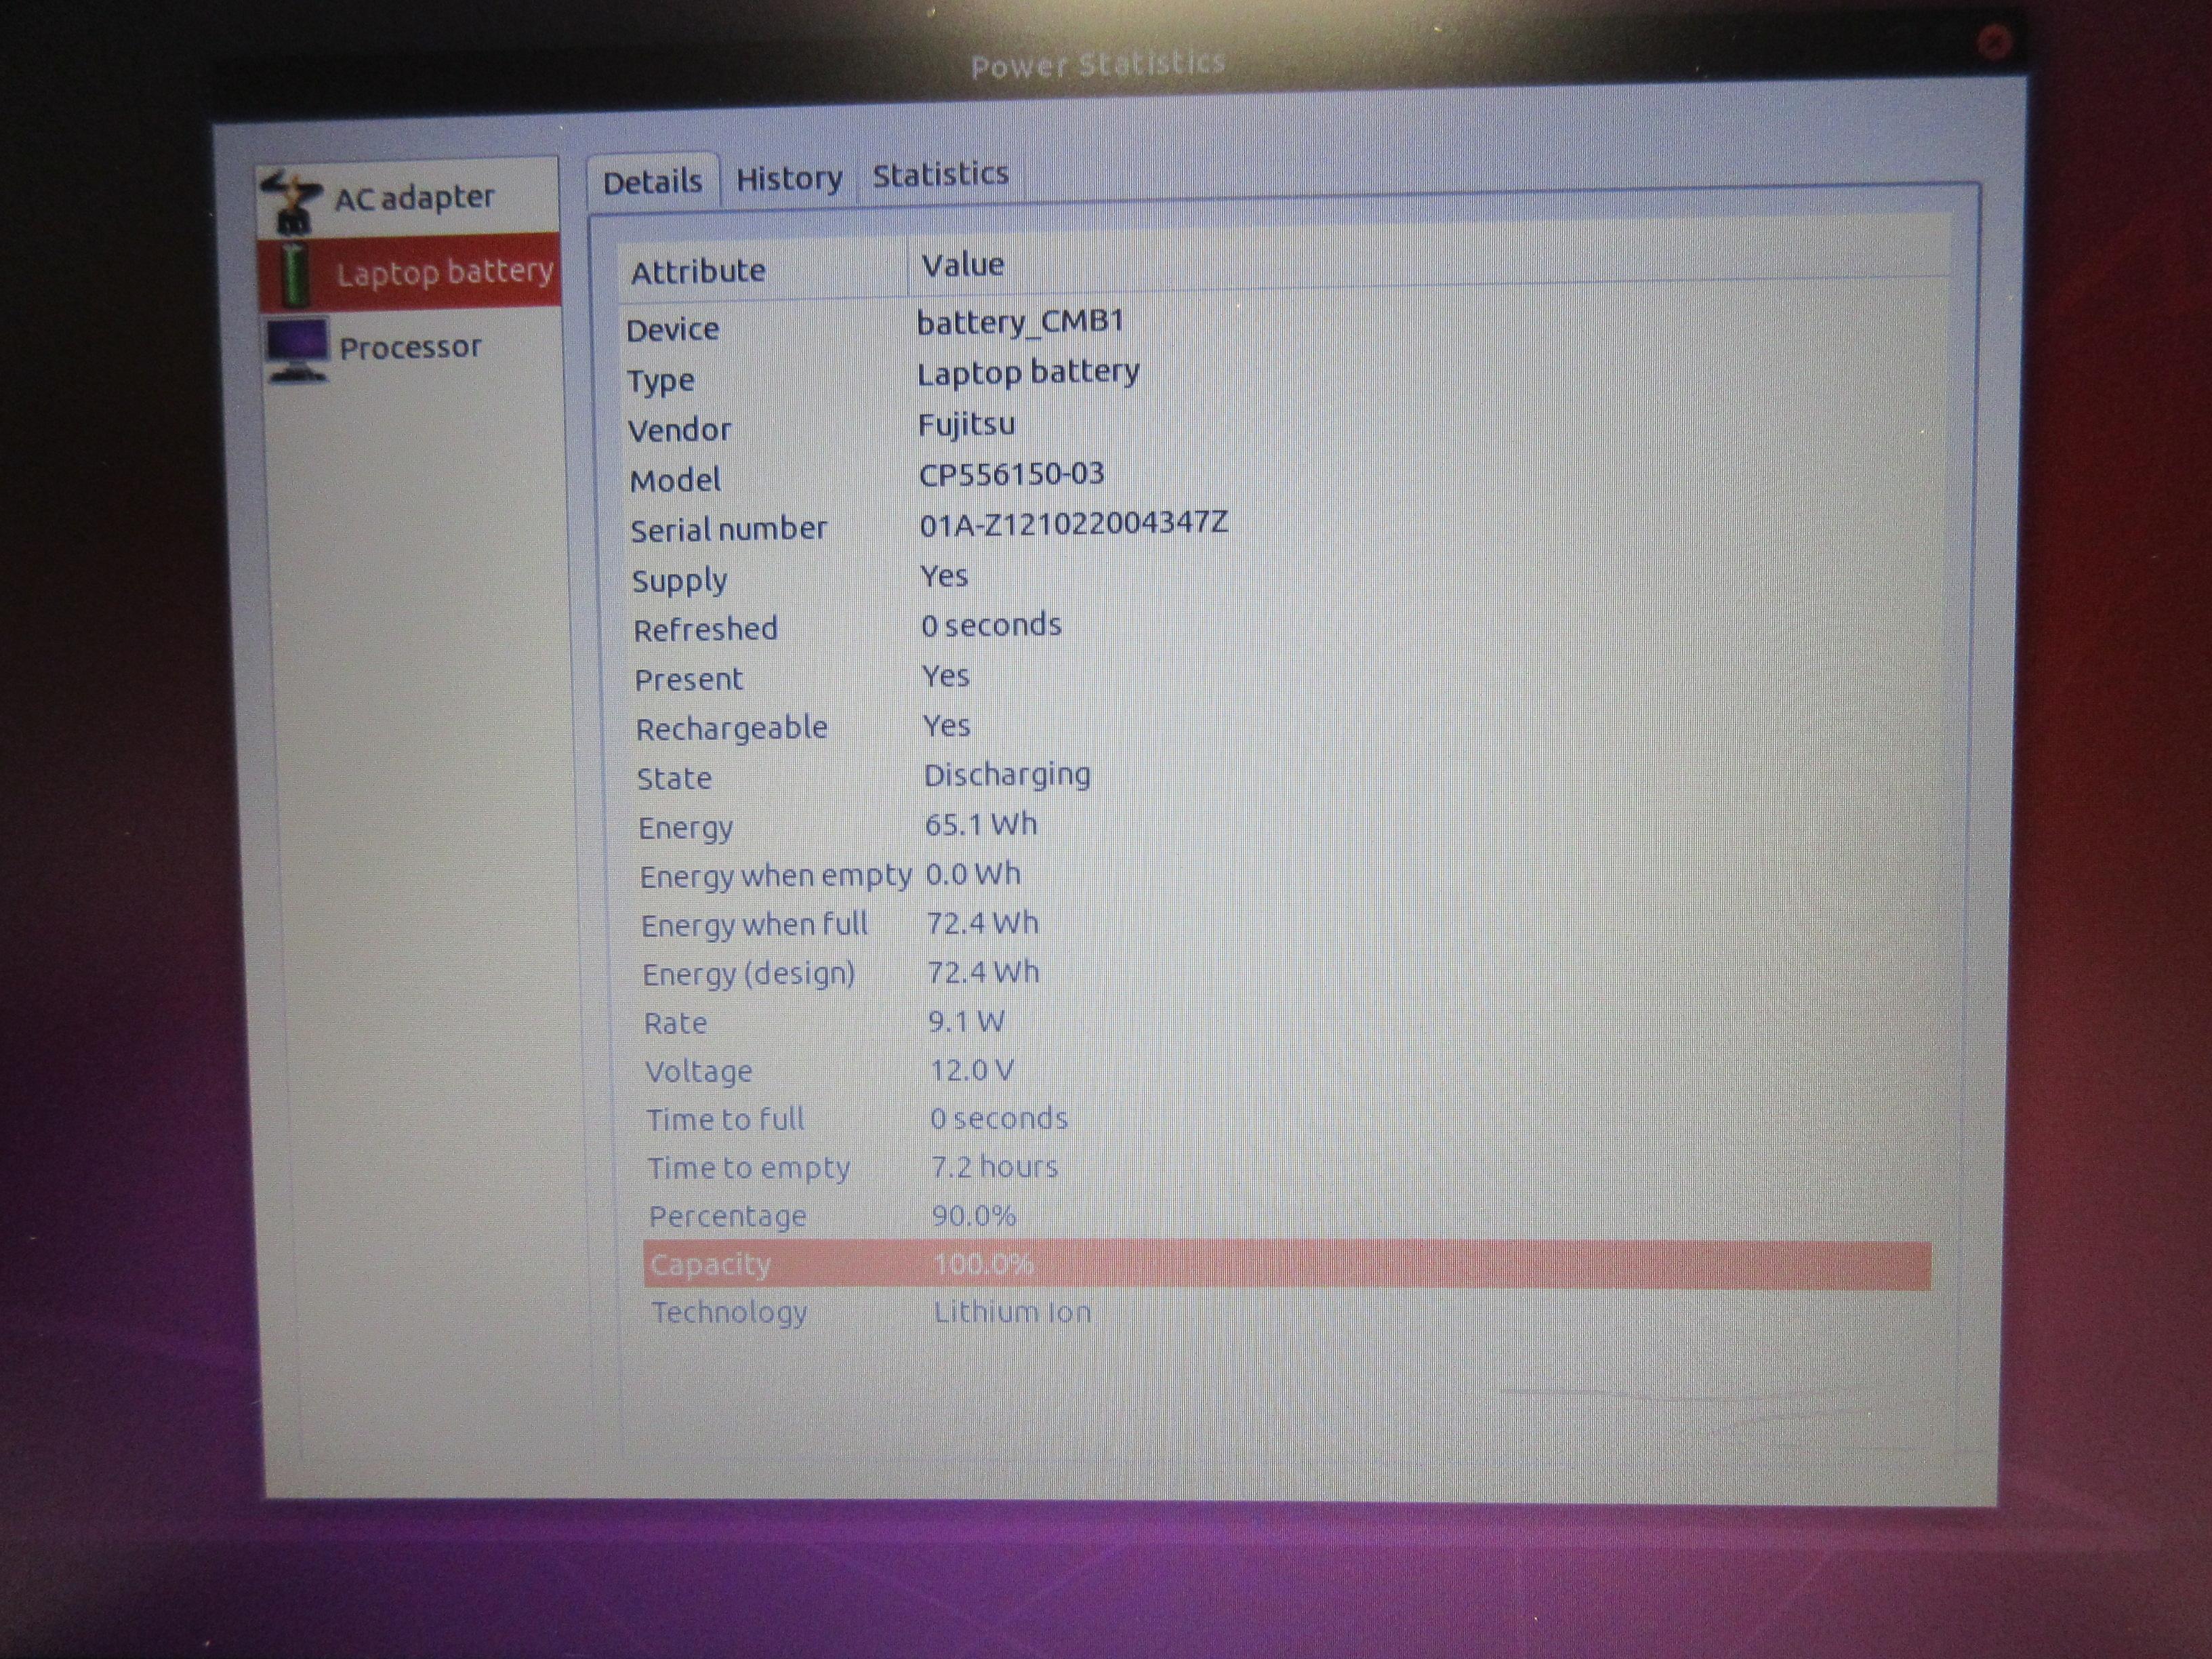Select the Time to full row

click(1287, 1119)
